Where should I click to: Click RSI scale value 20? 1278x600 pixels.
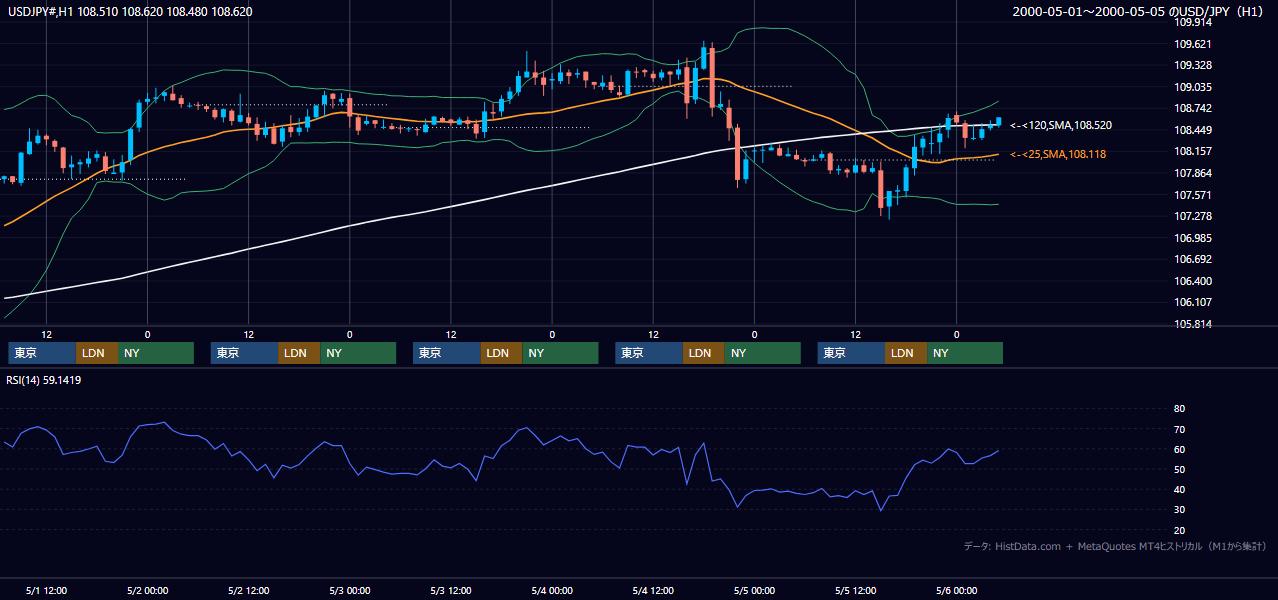click(1179, 531)
